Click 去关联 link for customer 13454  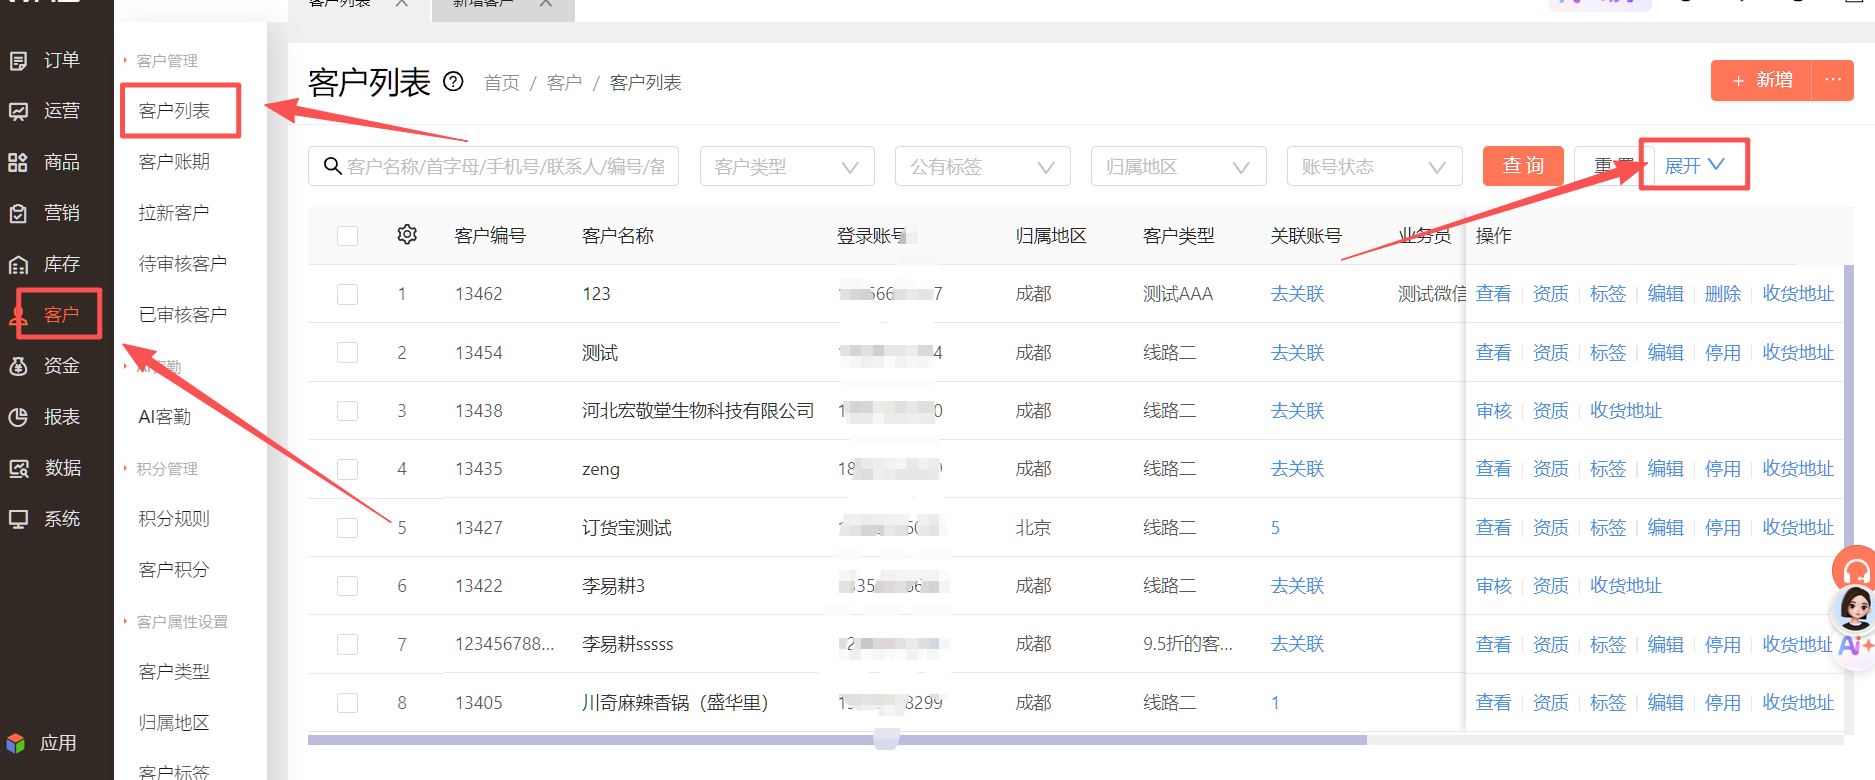(1297, 353)
